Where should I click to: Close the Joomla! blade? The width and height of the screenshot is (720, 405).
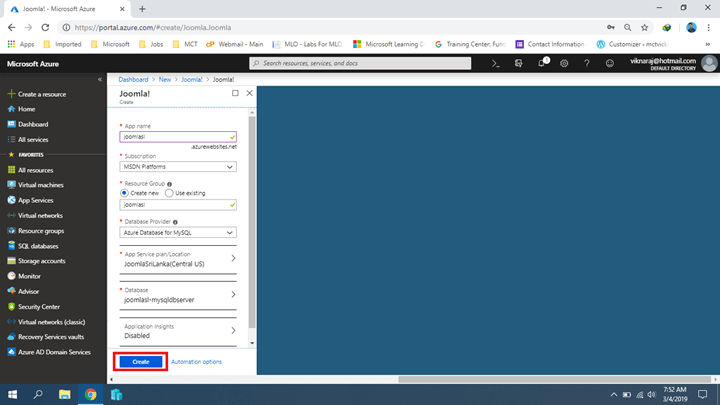coord(249,93)
